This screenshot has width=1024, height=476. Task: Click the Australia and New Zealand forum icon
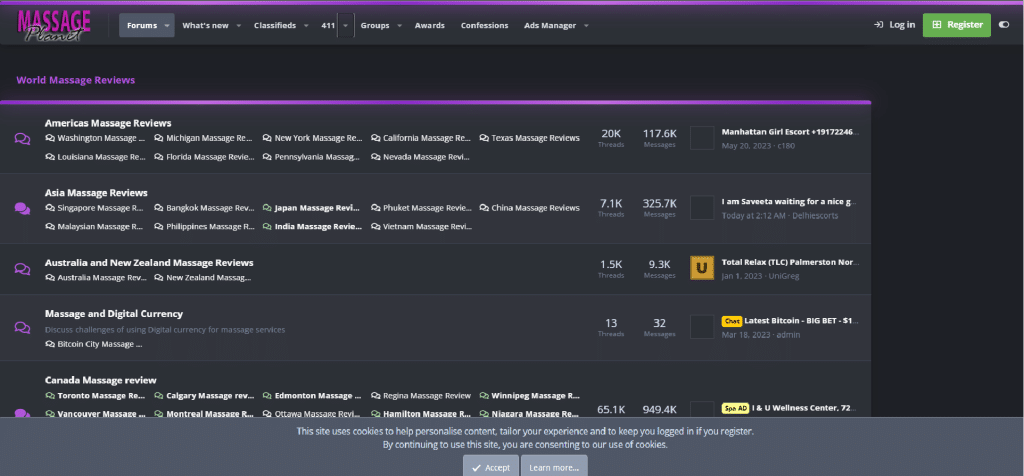[x=22, y=269]
